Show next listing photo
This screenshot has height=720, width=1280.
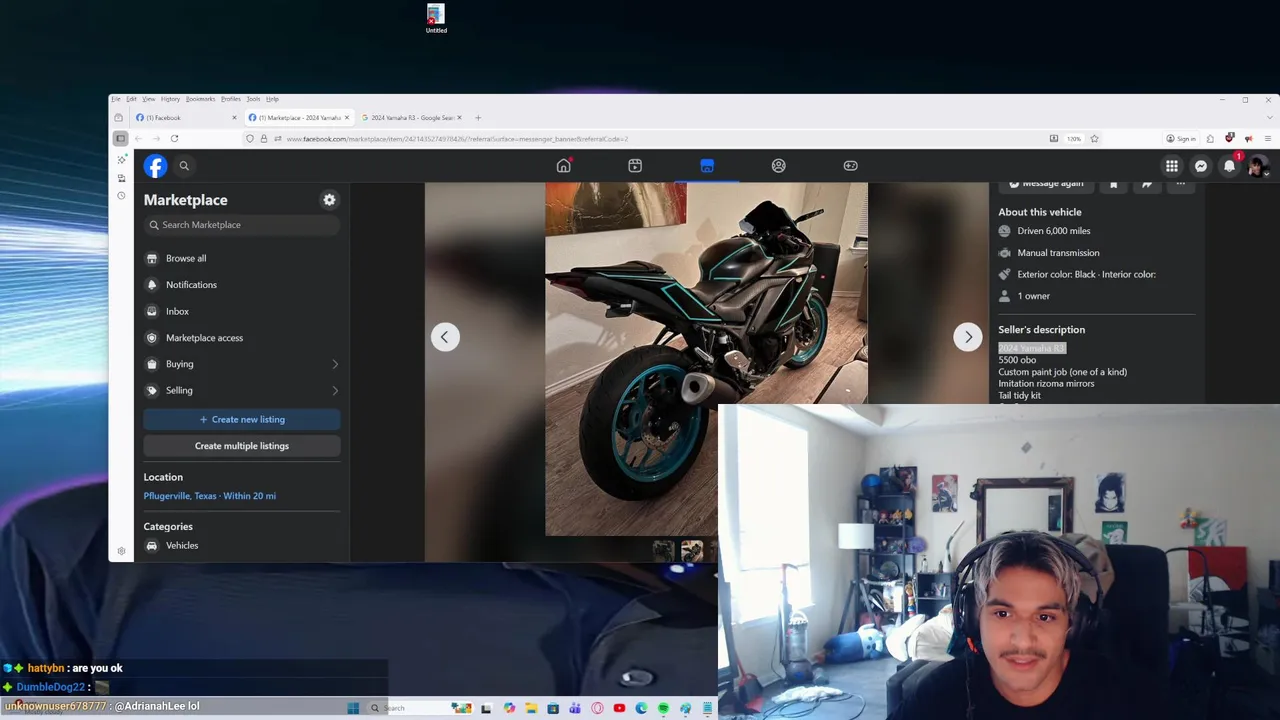pyautogui.click(x=968, y=337)
